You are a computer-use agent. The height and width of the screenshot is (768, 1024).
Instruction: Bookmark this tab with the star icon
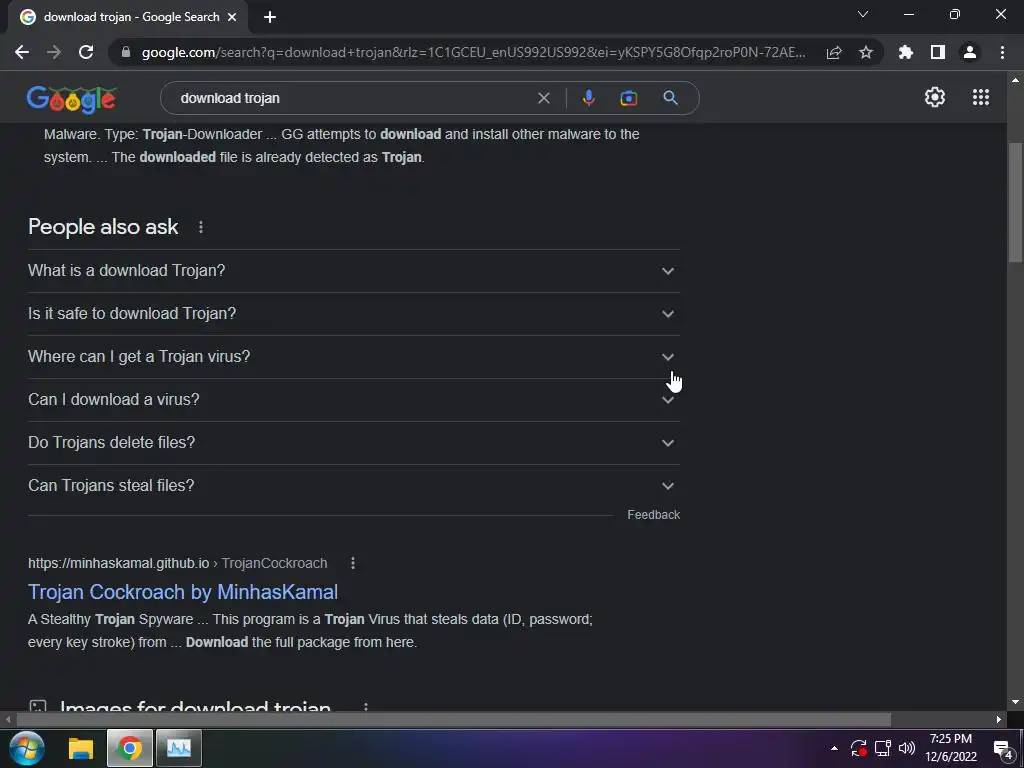tap(866, 52)
